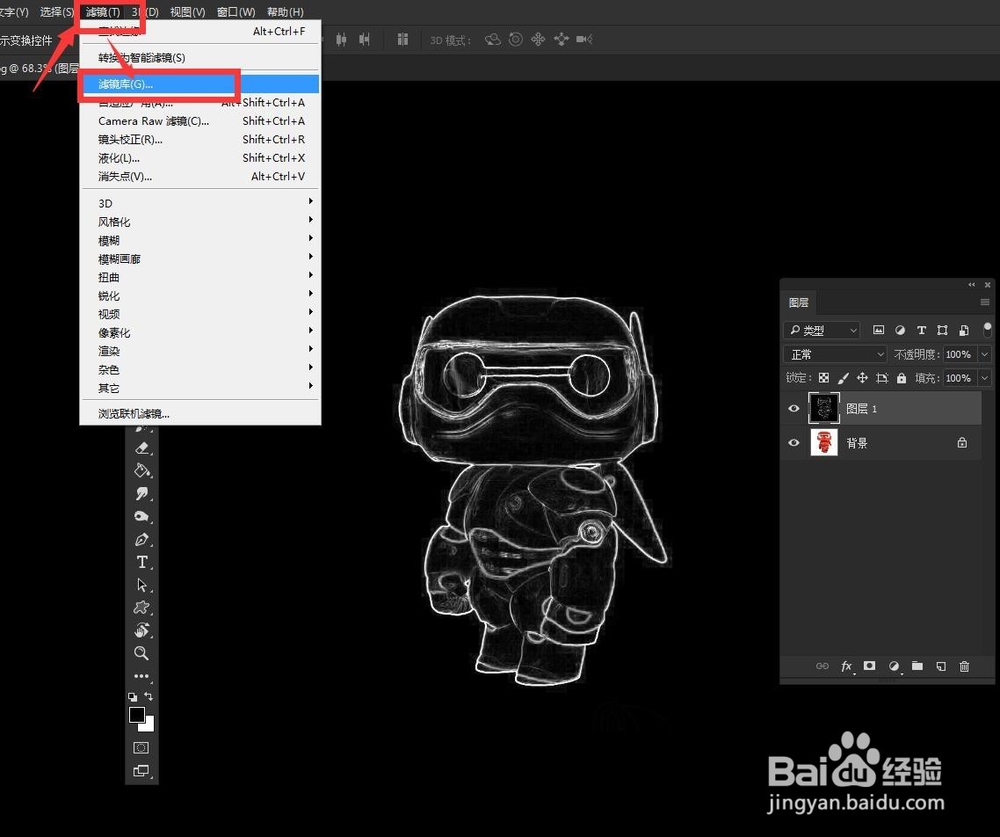Click 3D pan mode icon
This screenshot has height=837, width=1000.
pyautogui.click(x=538, y=40)
